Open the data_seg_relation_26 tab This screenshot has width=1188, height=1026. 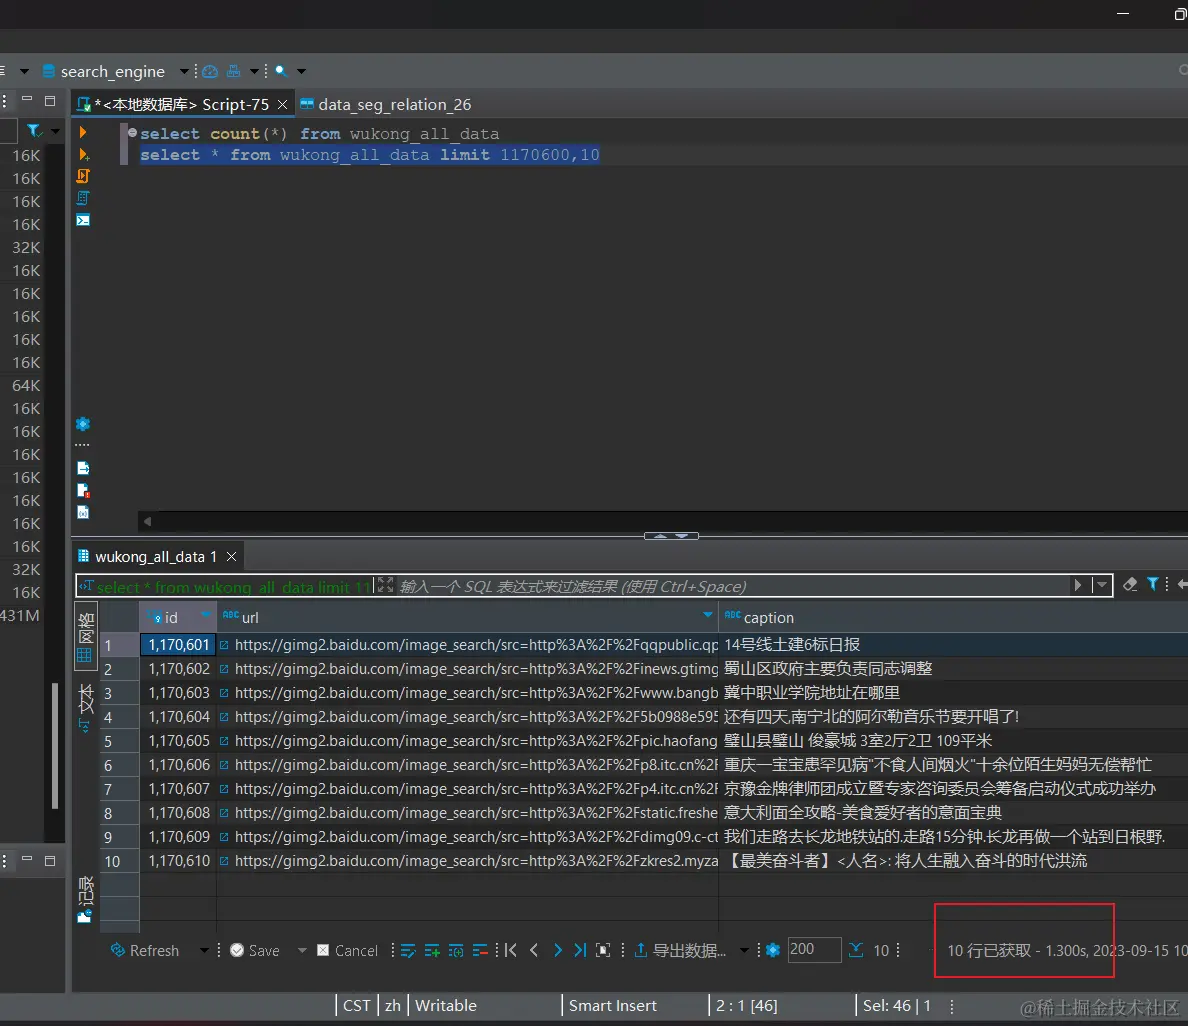[x=386, y=105]
